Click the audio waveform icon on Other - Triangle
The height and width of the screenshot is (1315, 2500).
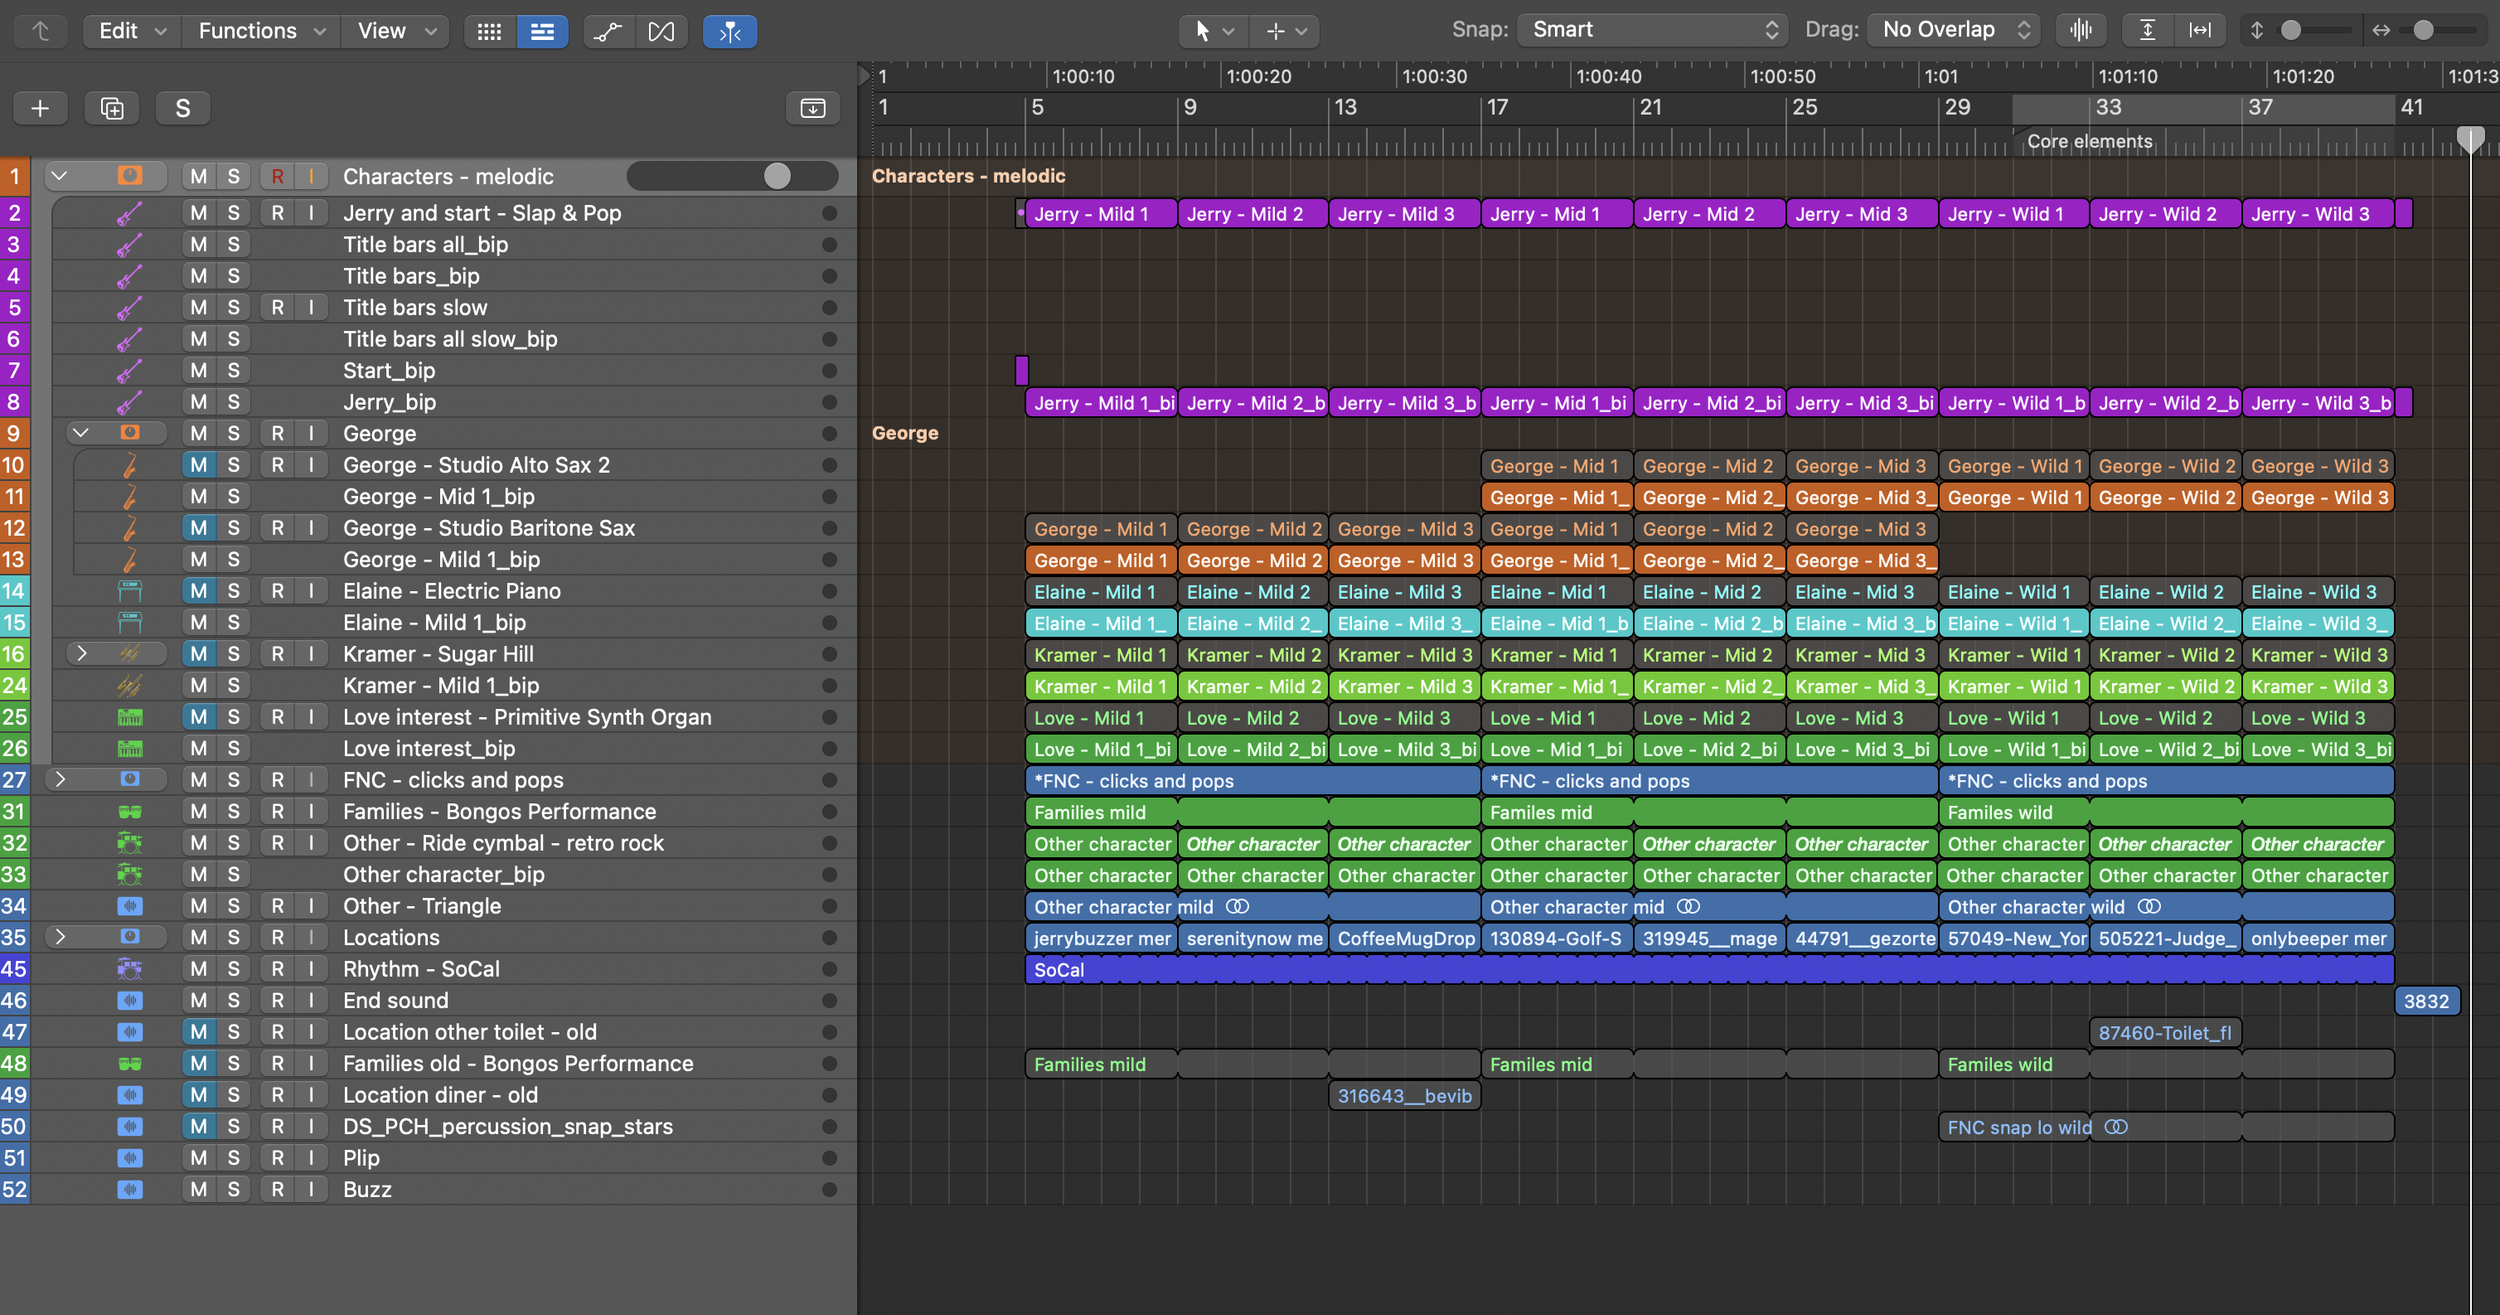coord(129,906)
